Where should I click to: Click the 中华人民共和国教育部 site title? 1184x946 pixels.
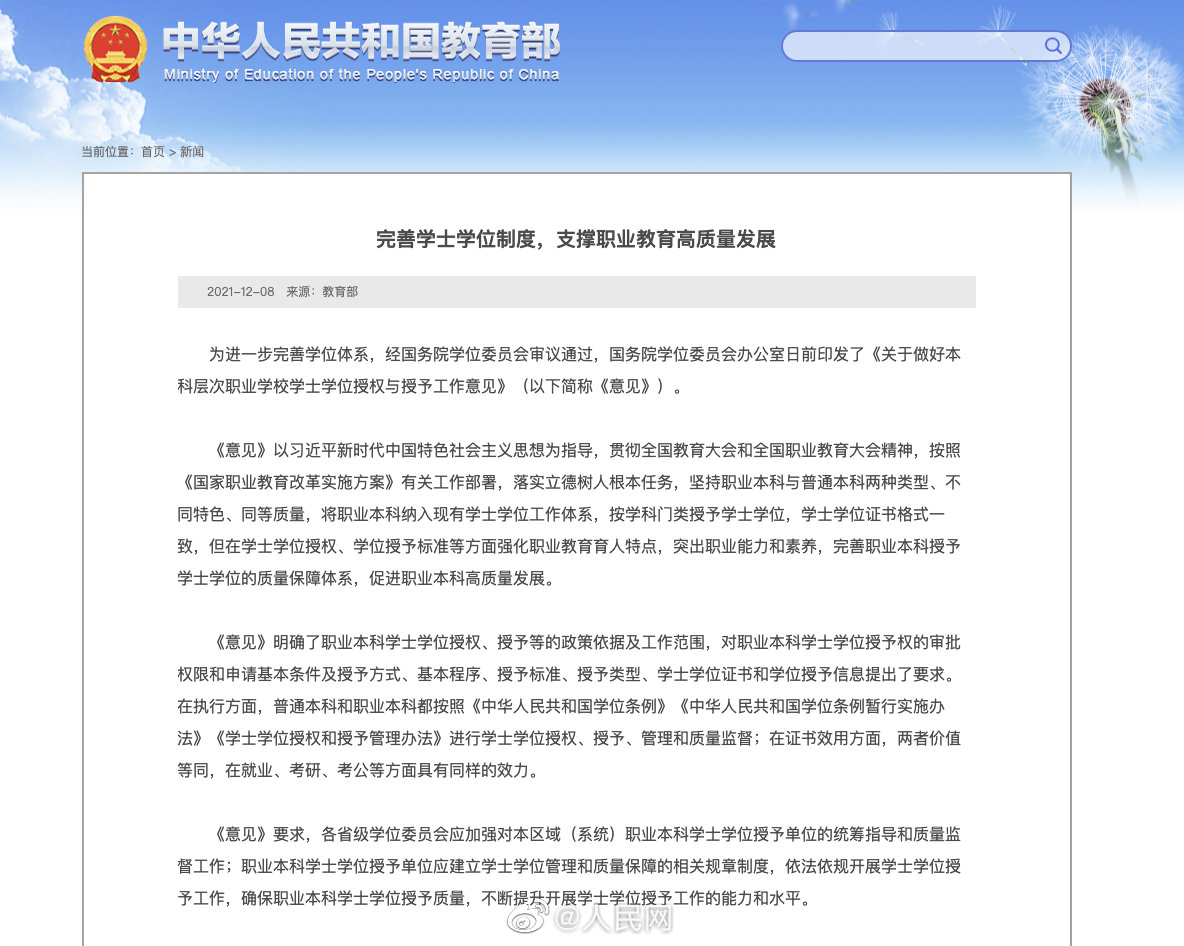coord(362,41)
